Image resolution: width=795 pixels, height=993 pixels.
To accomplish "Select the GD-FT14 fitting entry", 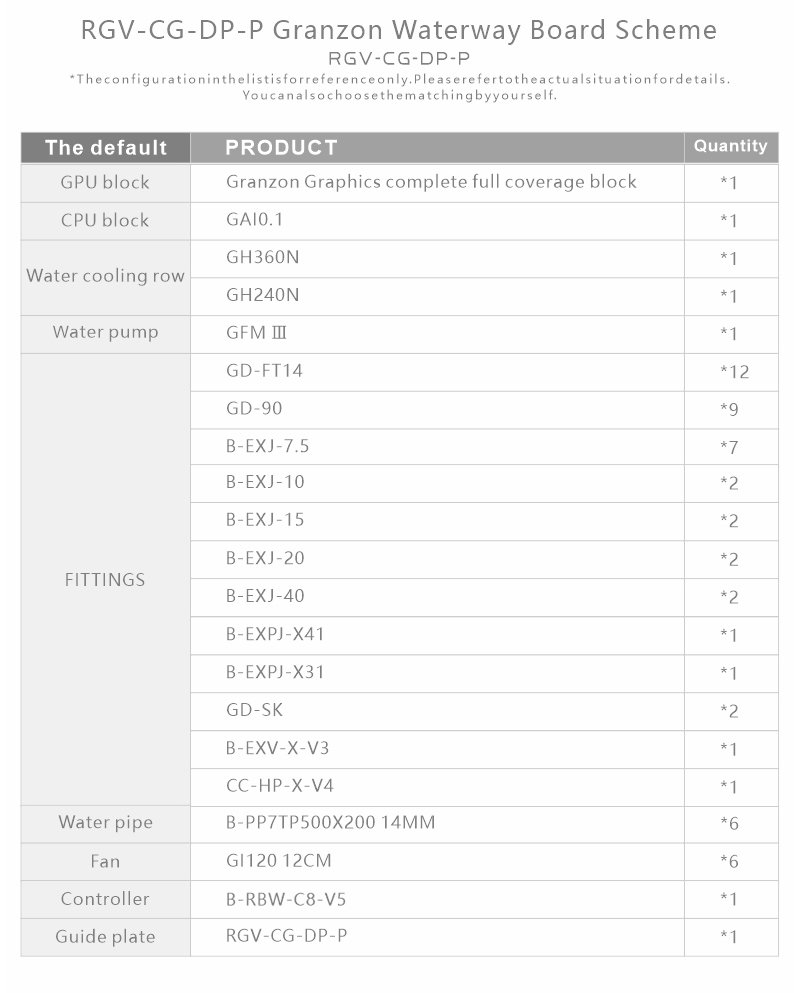I will [x=264, y=370].
